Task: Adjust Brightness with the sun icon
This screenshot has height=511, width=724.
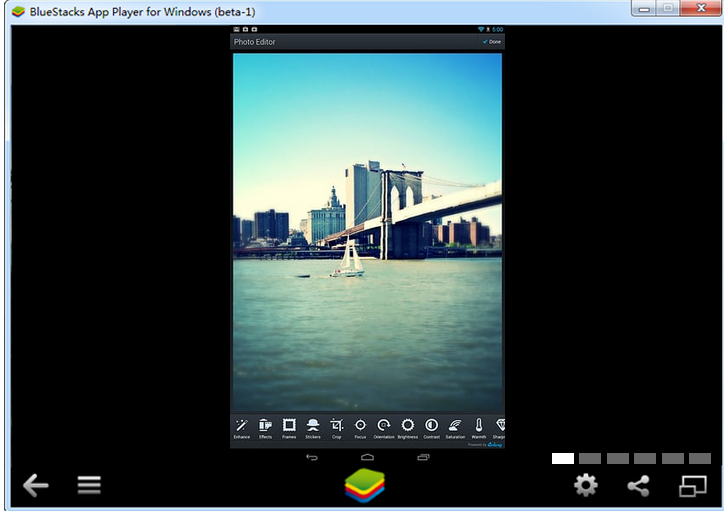Action: 408,426
